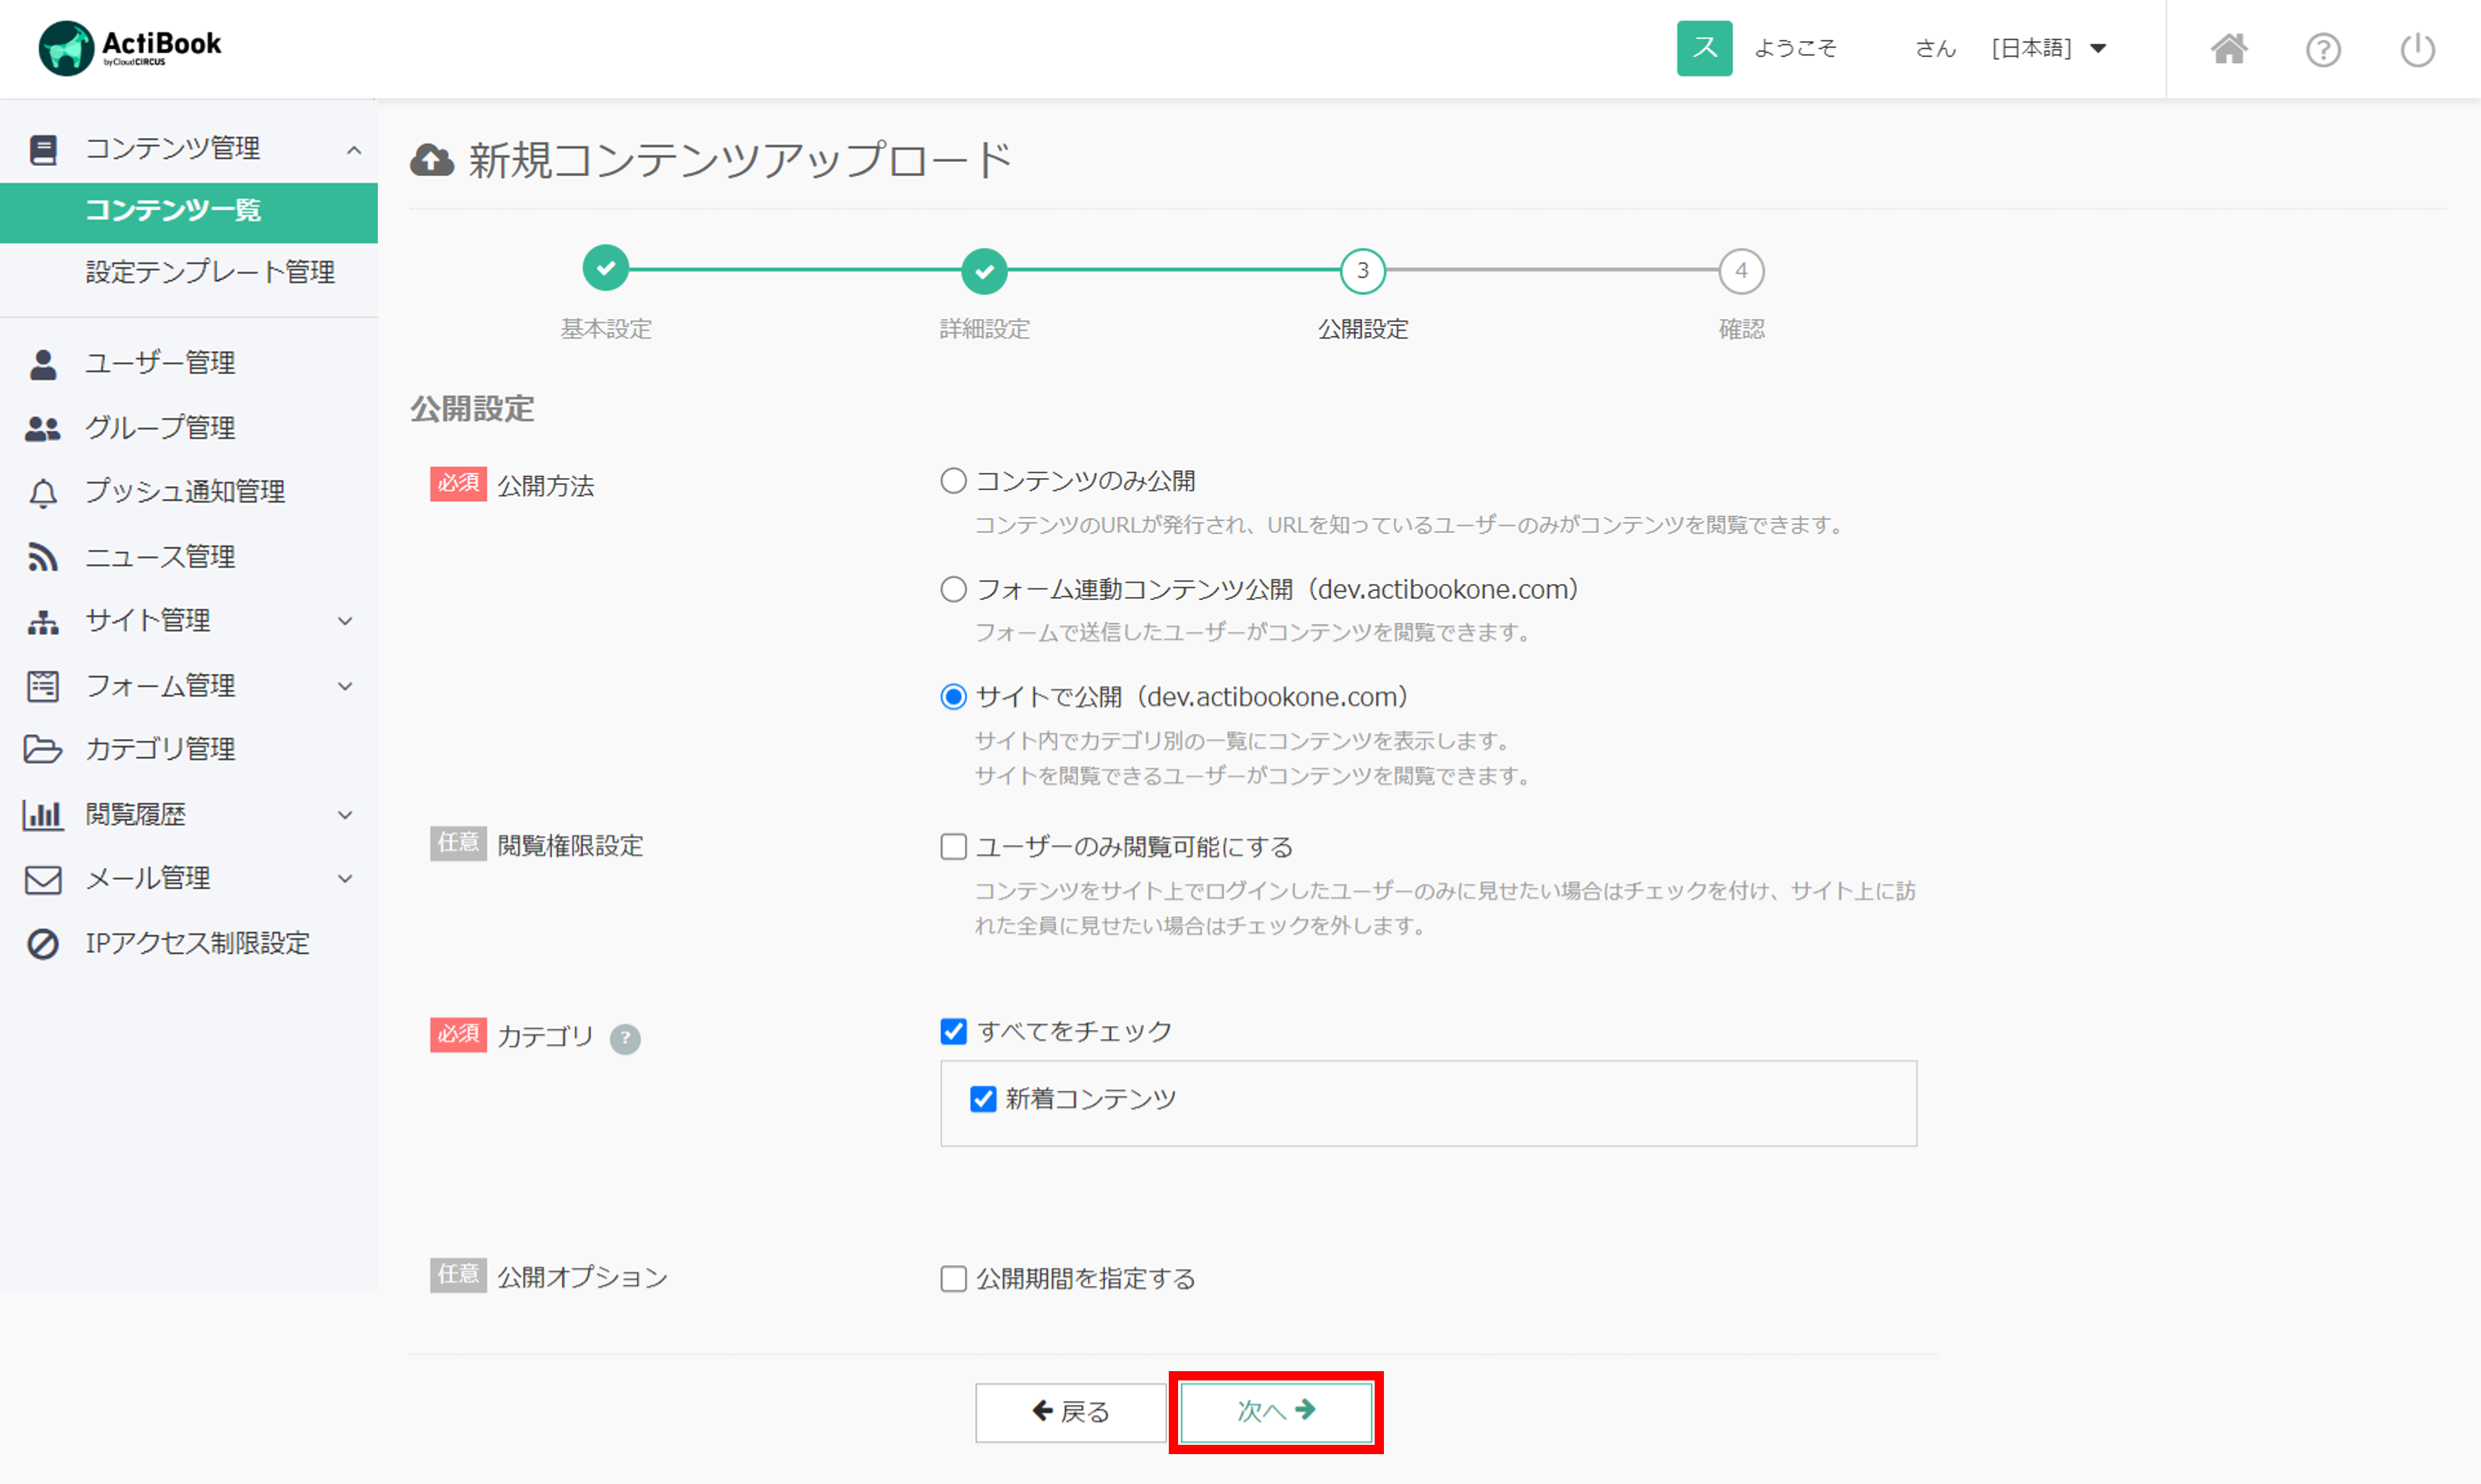
Task: Collapse コンテンツ管理 chevron
Action: (x=354, y=150)
